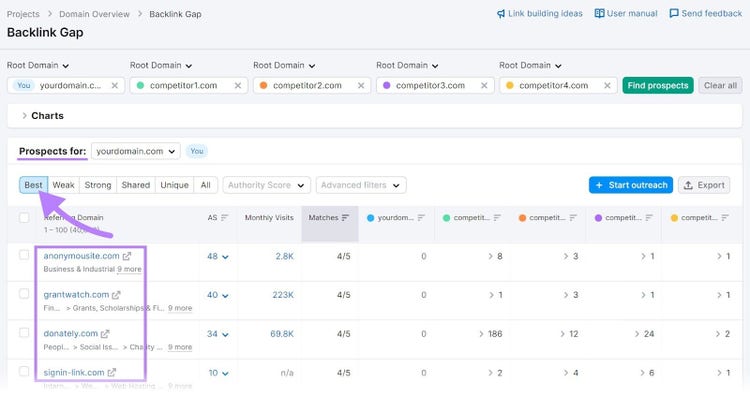Open donately.com external link icon

(x=105, y=334)
